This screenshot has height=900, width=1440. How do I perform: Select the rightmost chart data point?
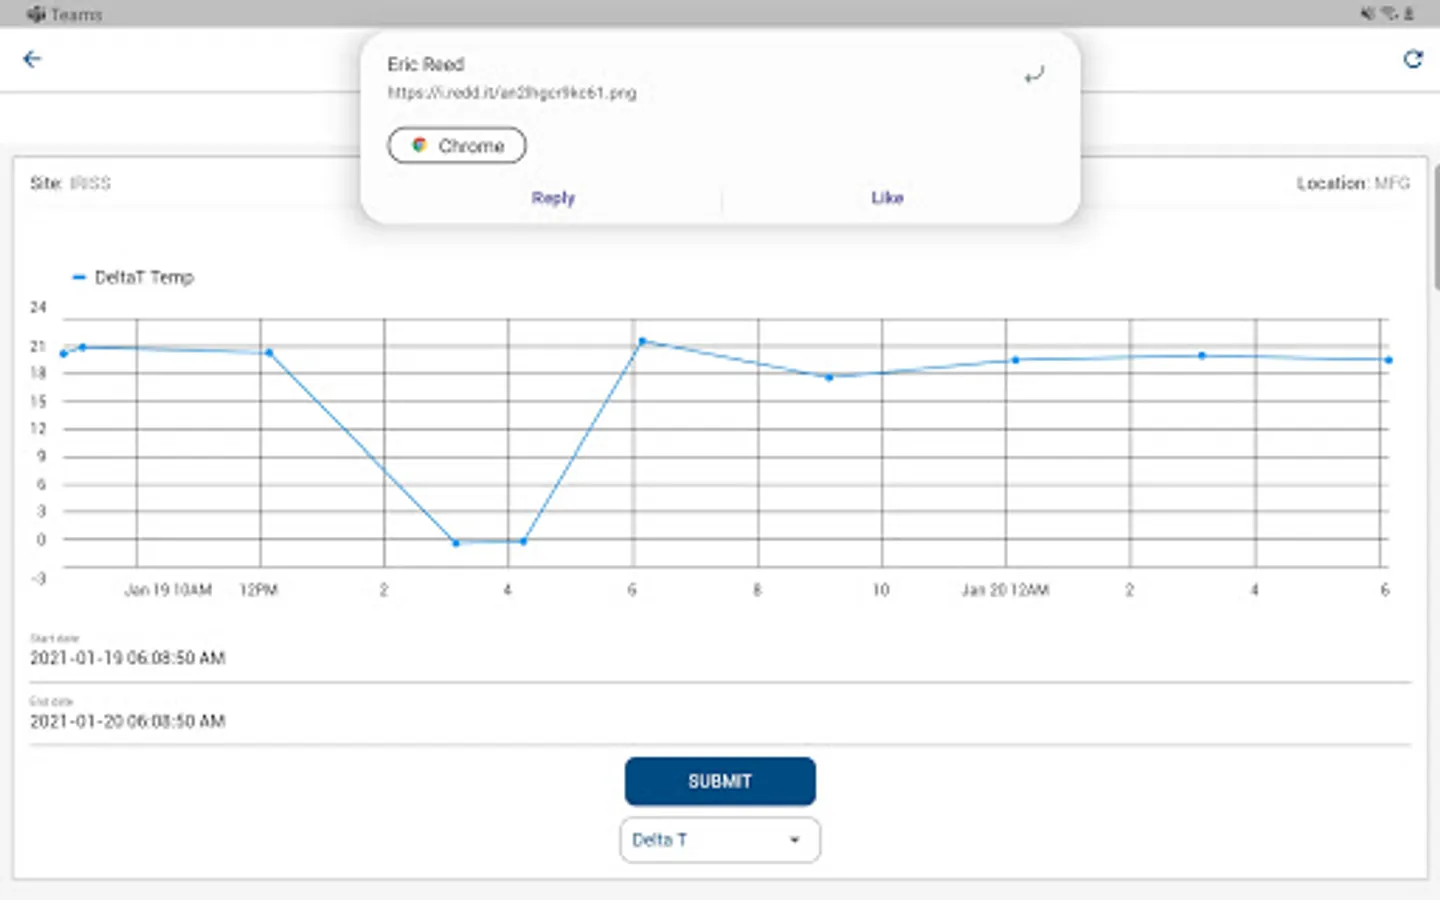click(x=1388, y=360)
